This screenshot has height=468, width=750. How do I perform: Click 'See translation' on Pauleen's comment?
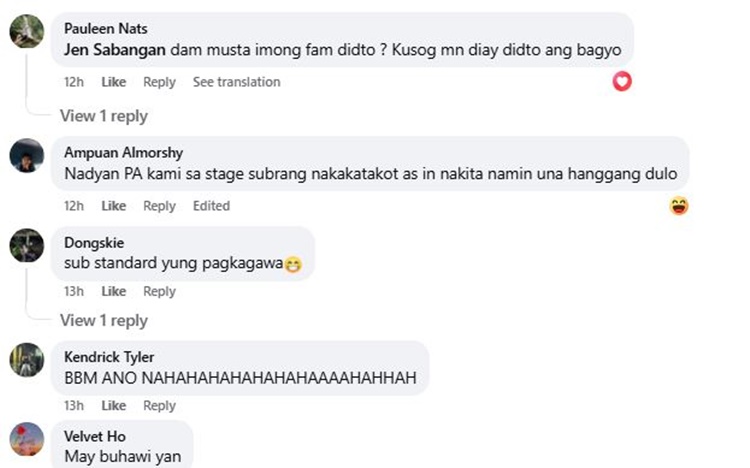(236, 82)
